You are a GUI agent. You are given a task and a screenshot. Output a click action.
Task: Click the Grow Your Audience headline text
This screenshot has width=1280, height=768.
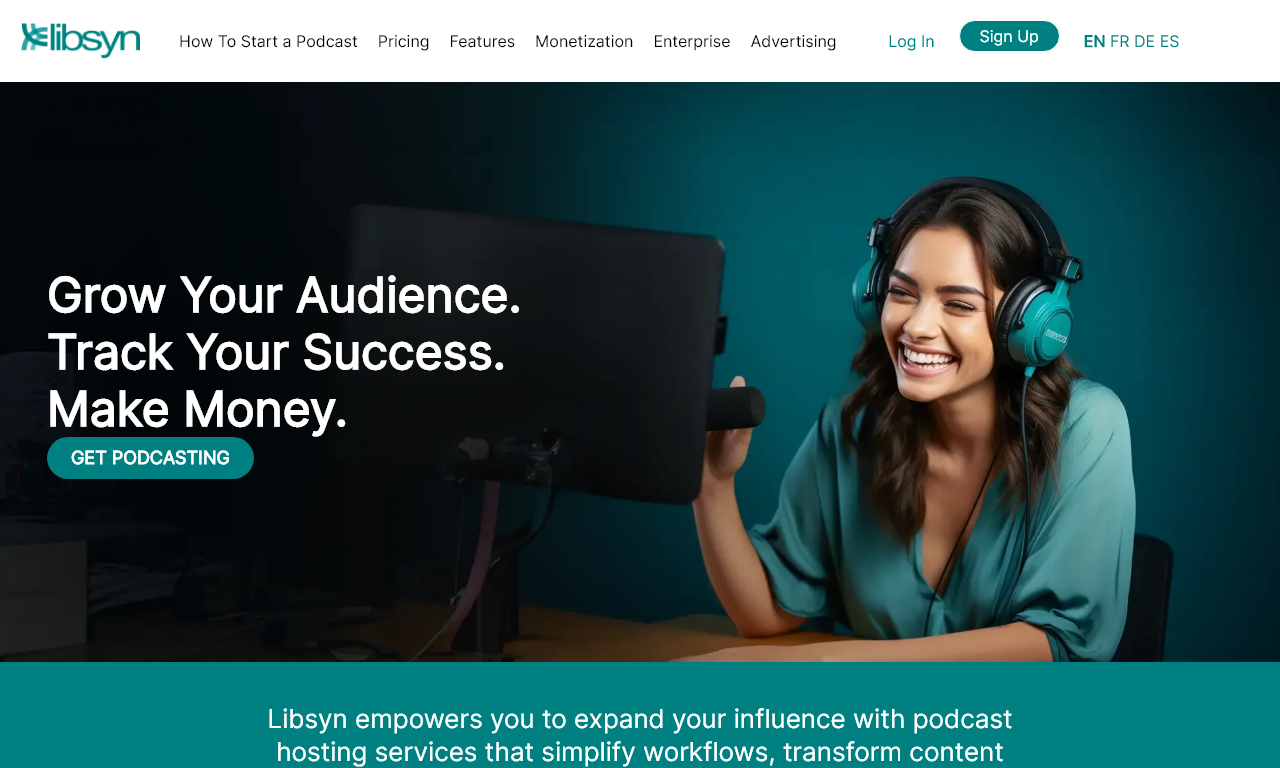(x=284, y=295)
